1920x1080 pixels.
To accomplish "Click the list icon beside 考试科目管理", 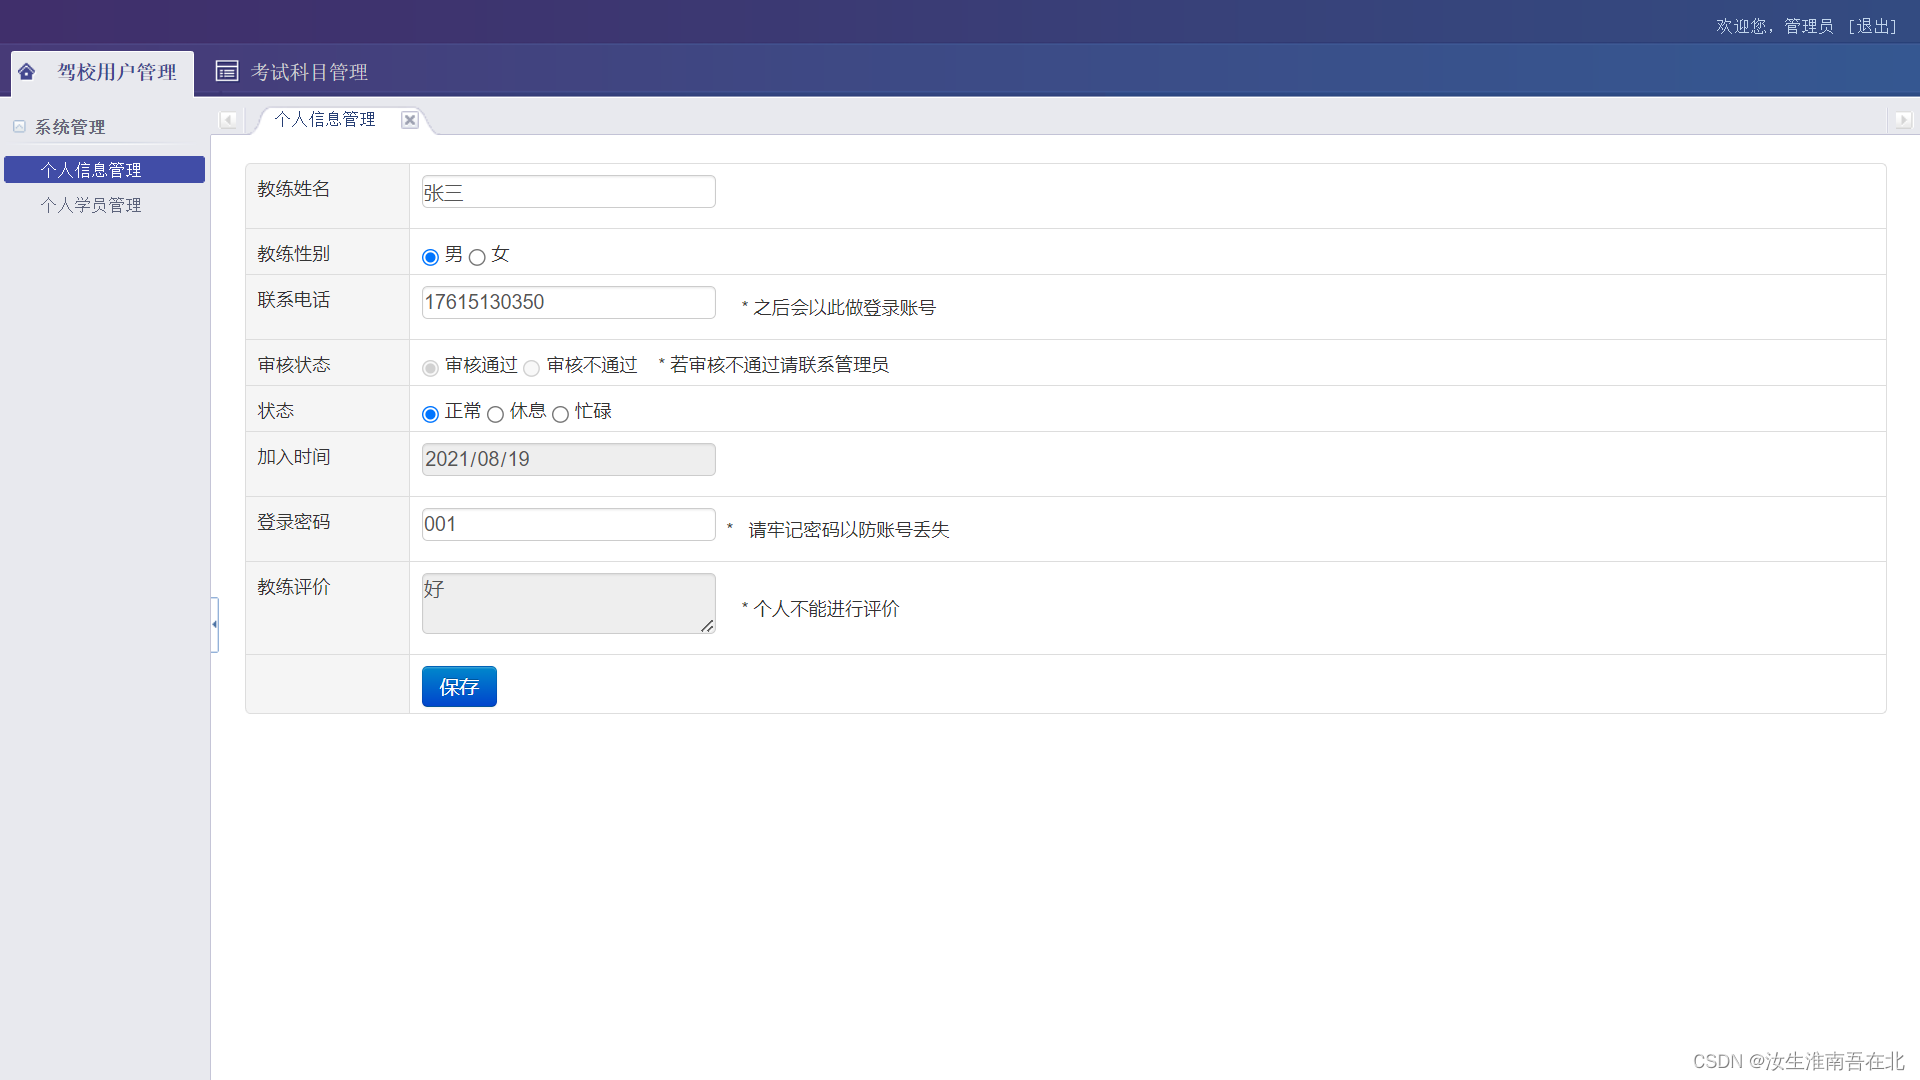I will [x=227, y=71].
